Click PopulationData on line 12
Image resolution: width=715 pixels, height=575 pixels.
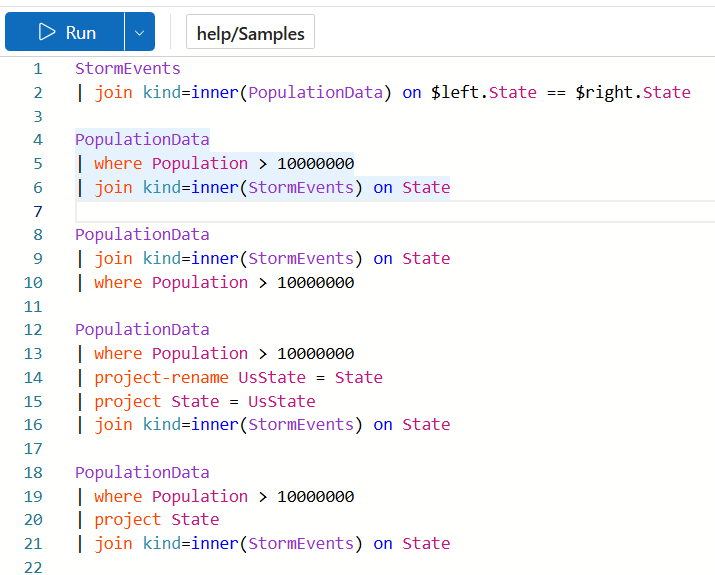point(142,330)
